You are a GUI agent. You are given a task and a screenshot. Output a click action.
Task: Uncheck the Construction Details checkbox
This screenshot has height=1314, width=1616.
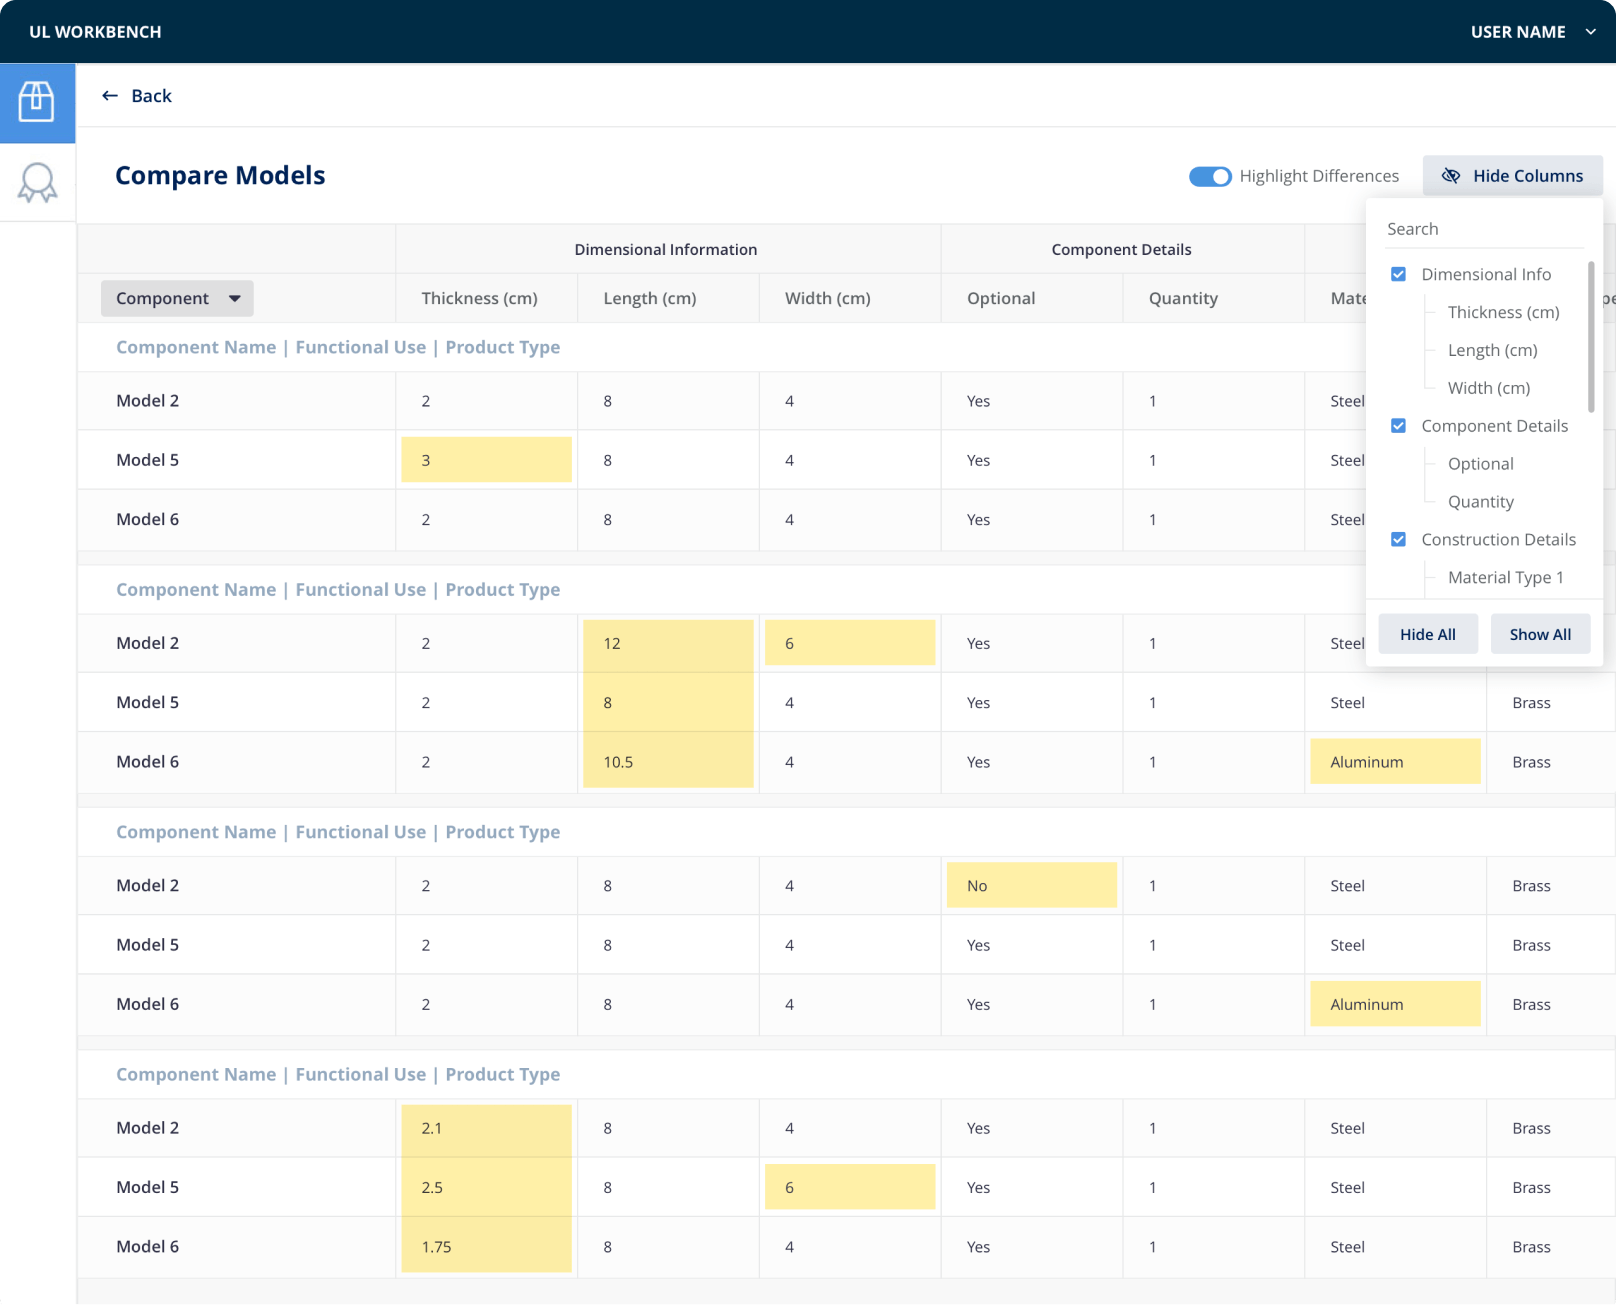1398,540
